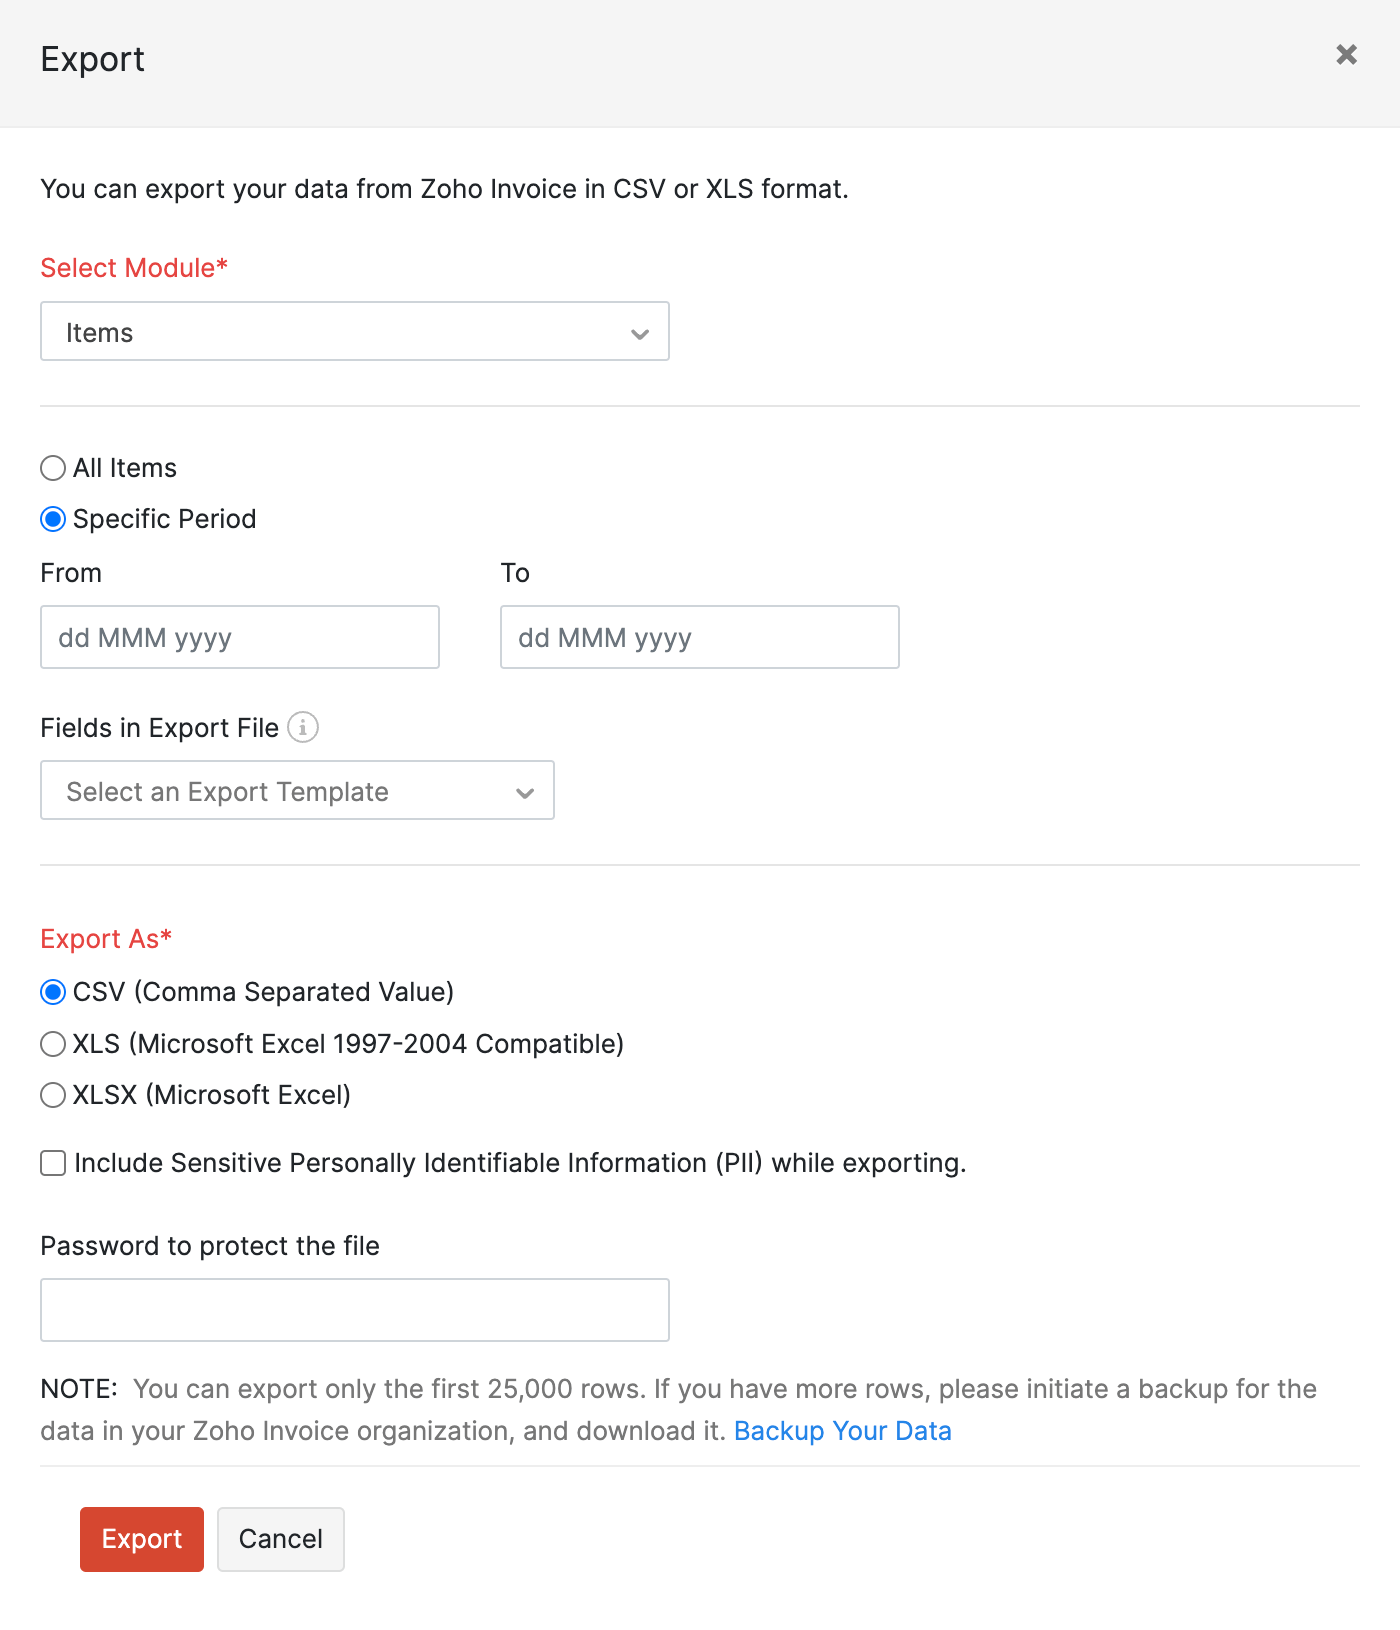Open the Select an Export Template dropdown

[x=296, y=791]
